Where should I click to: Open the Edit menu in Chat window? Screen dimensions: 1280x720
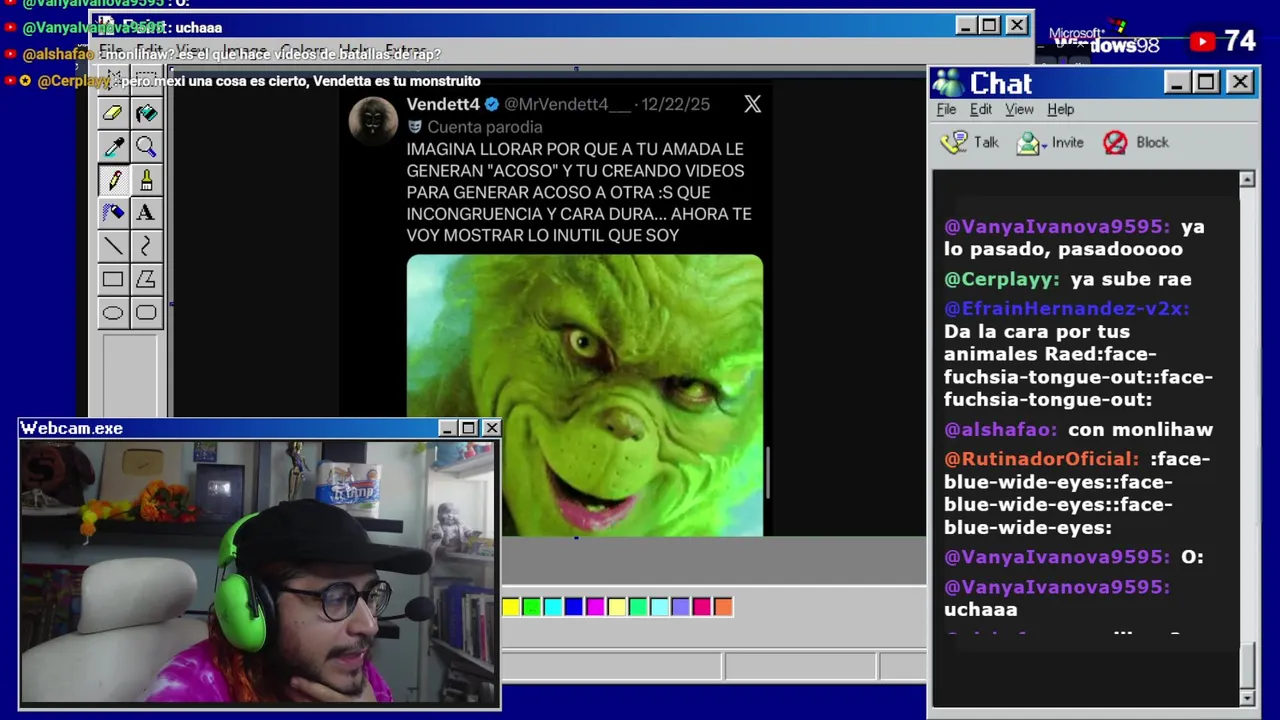(x=980, y=109)
